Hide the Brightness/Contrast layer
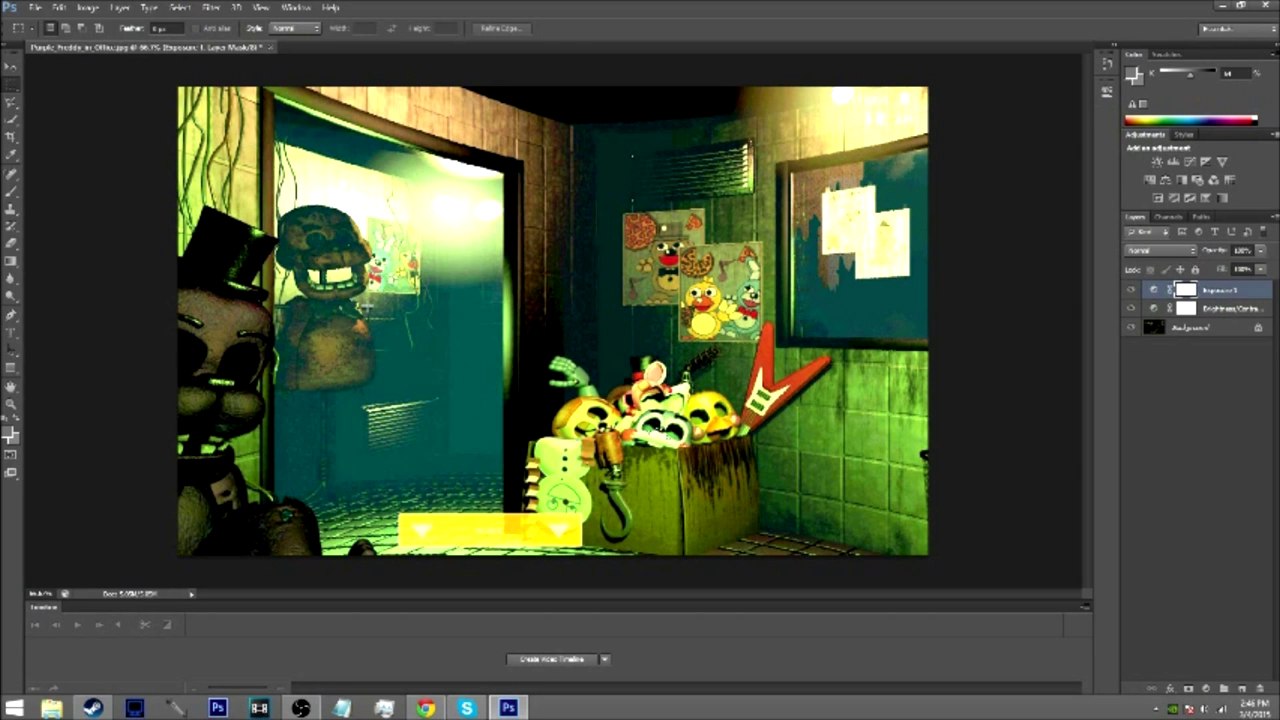 (x=1131, y=308)
